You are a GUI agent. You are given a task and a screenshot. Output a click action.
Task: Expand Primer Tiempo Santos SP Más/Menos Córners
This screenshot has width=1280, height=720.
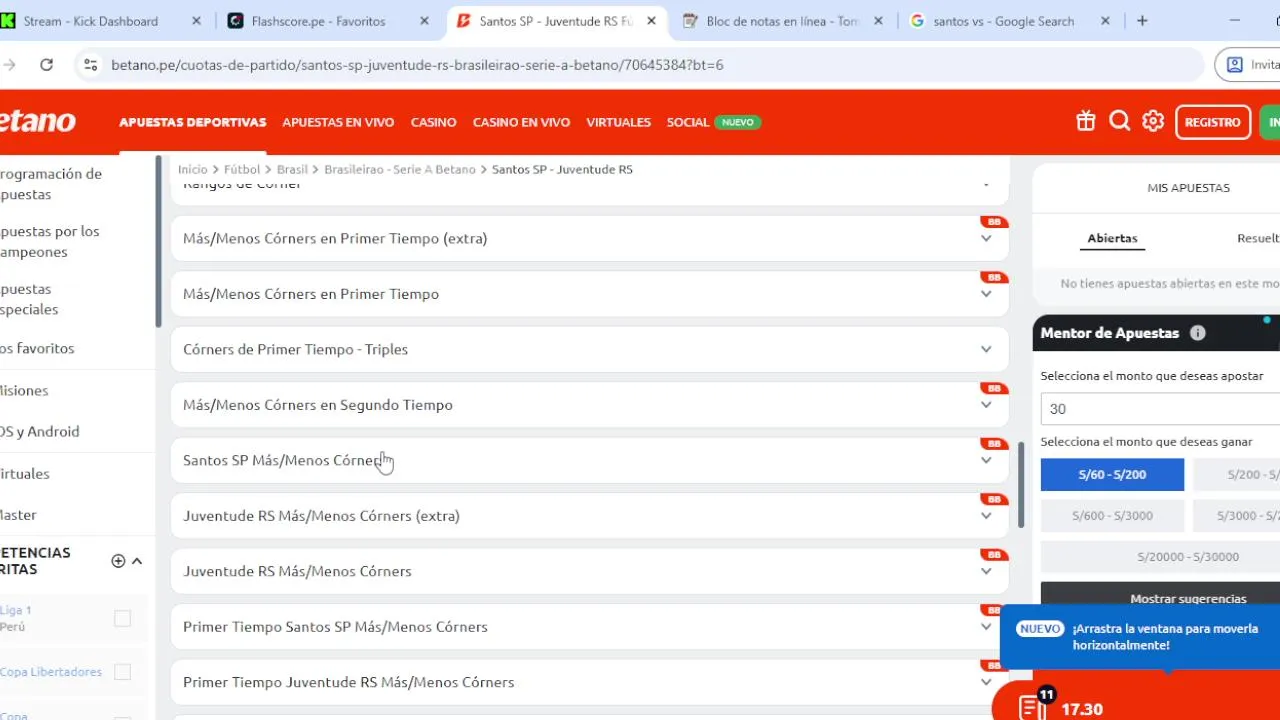tap(590, 627)
